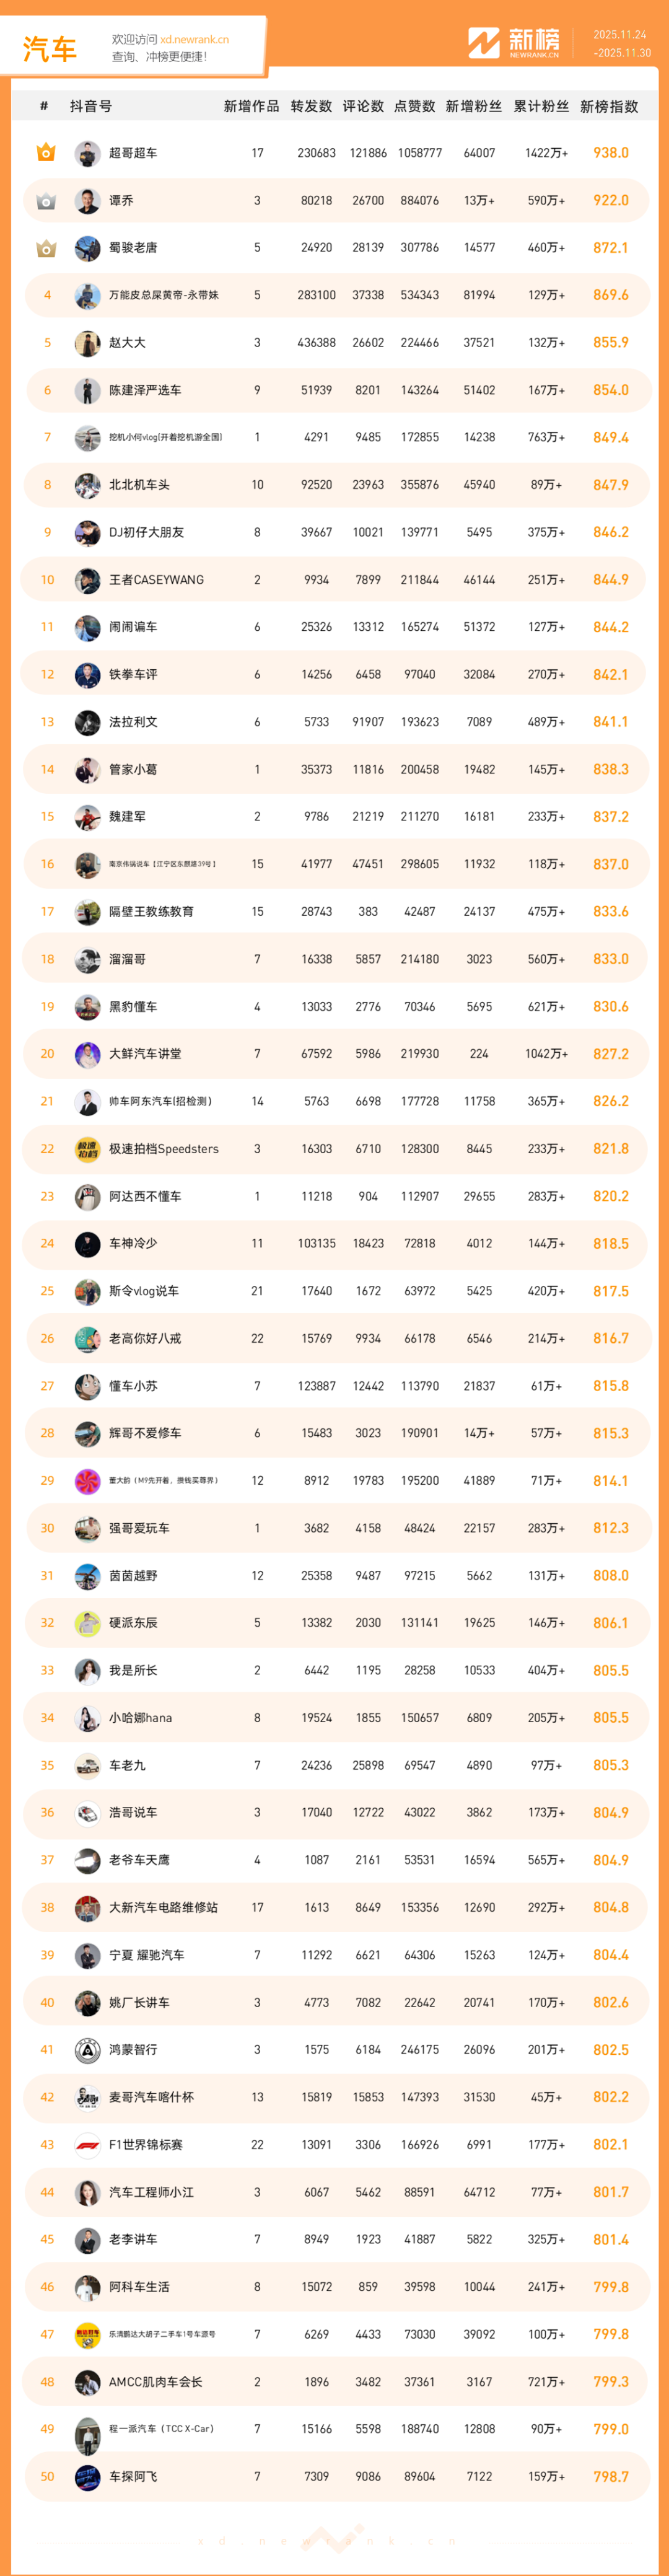This screenshot has width=669, height=2576.
Task: Click index score 938.0
Action: (610, 153)
